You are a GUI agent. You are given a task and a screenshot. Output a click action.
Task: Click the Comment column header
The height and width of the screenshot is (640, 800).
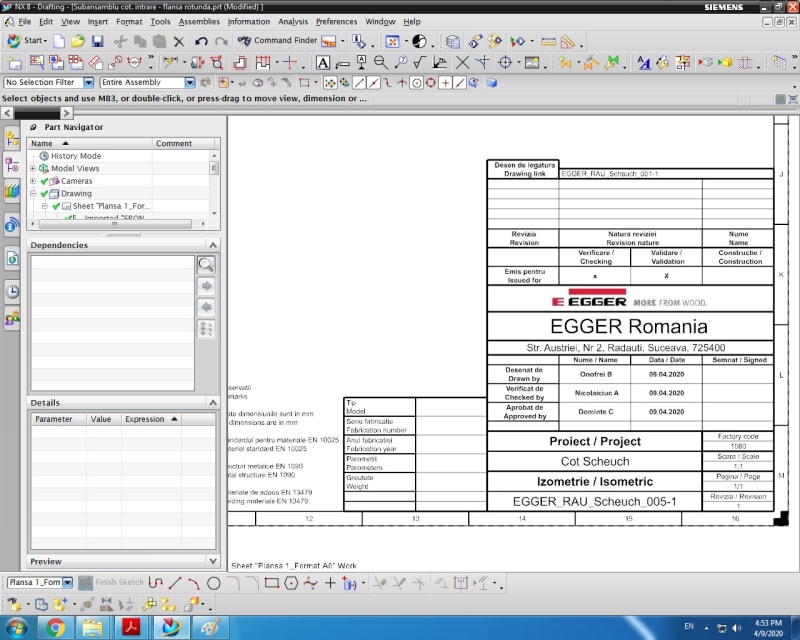(x=183, y=143)
